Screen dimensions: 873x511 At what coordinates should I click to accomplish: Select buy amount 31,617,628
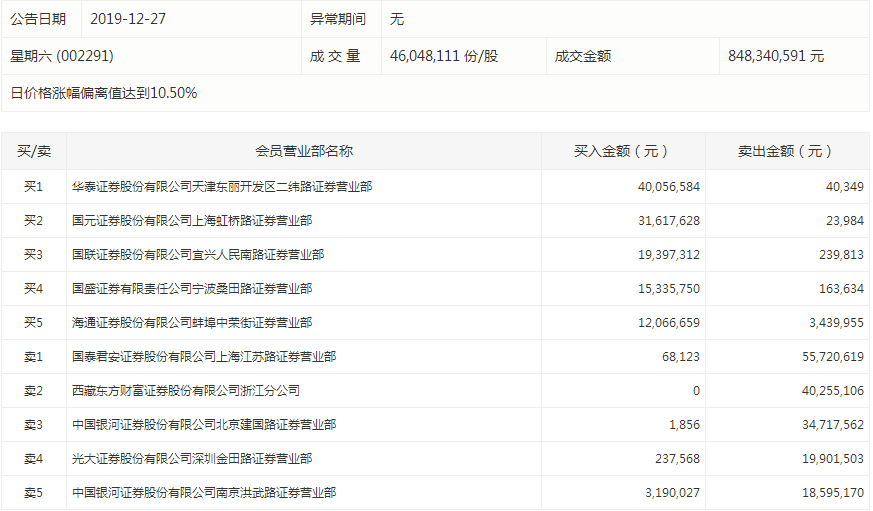(x=669, y=220)
